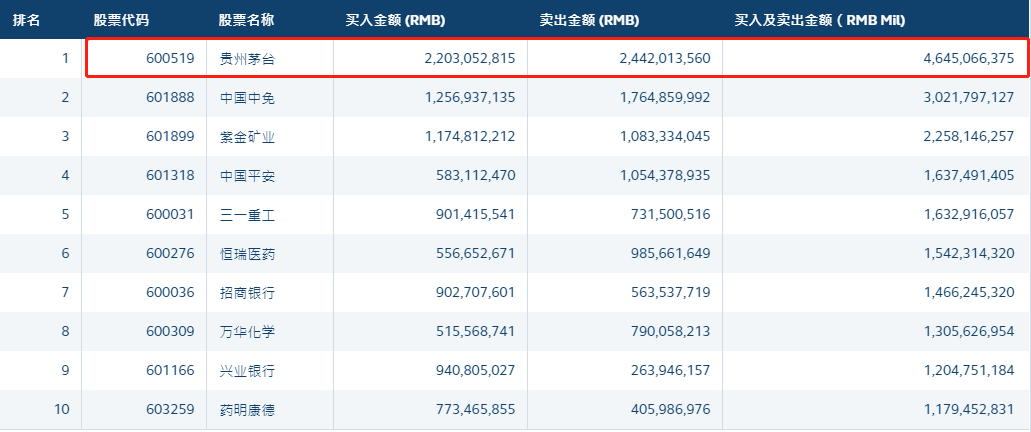Select stock code 601899
The width and height of the screenshot is (1031, 432).
click(170, 136)
